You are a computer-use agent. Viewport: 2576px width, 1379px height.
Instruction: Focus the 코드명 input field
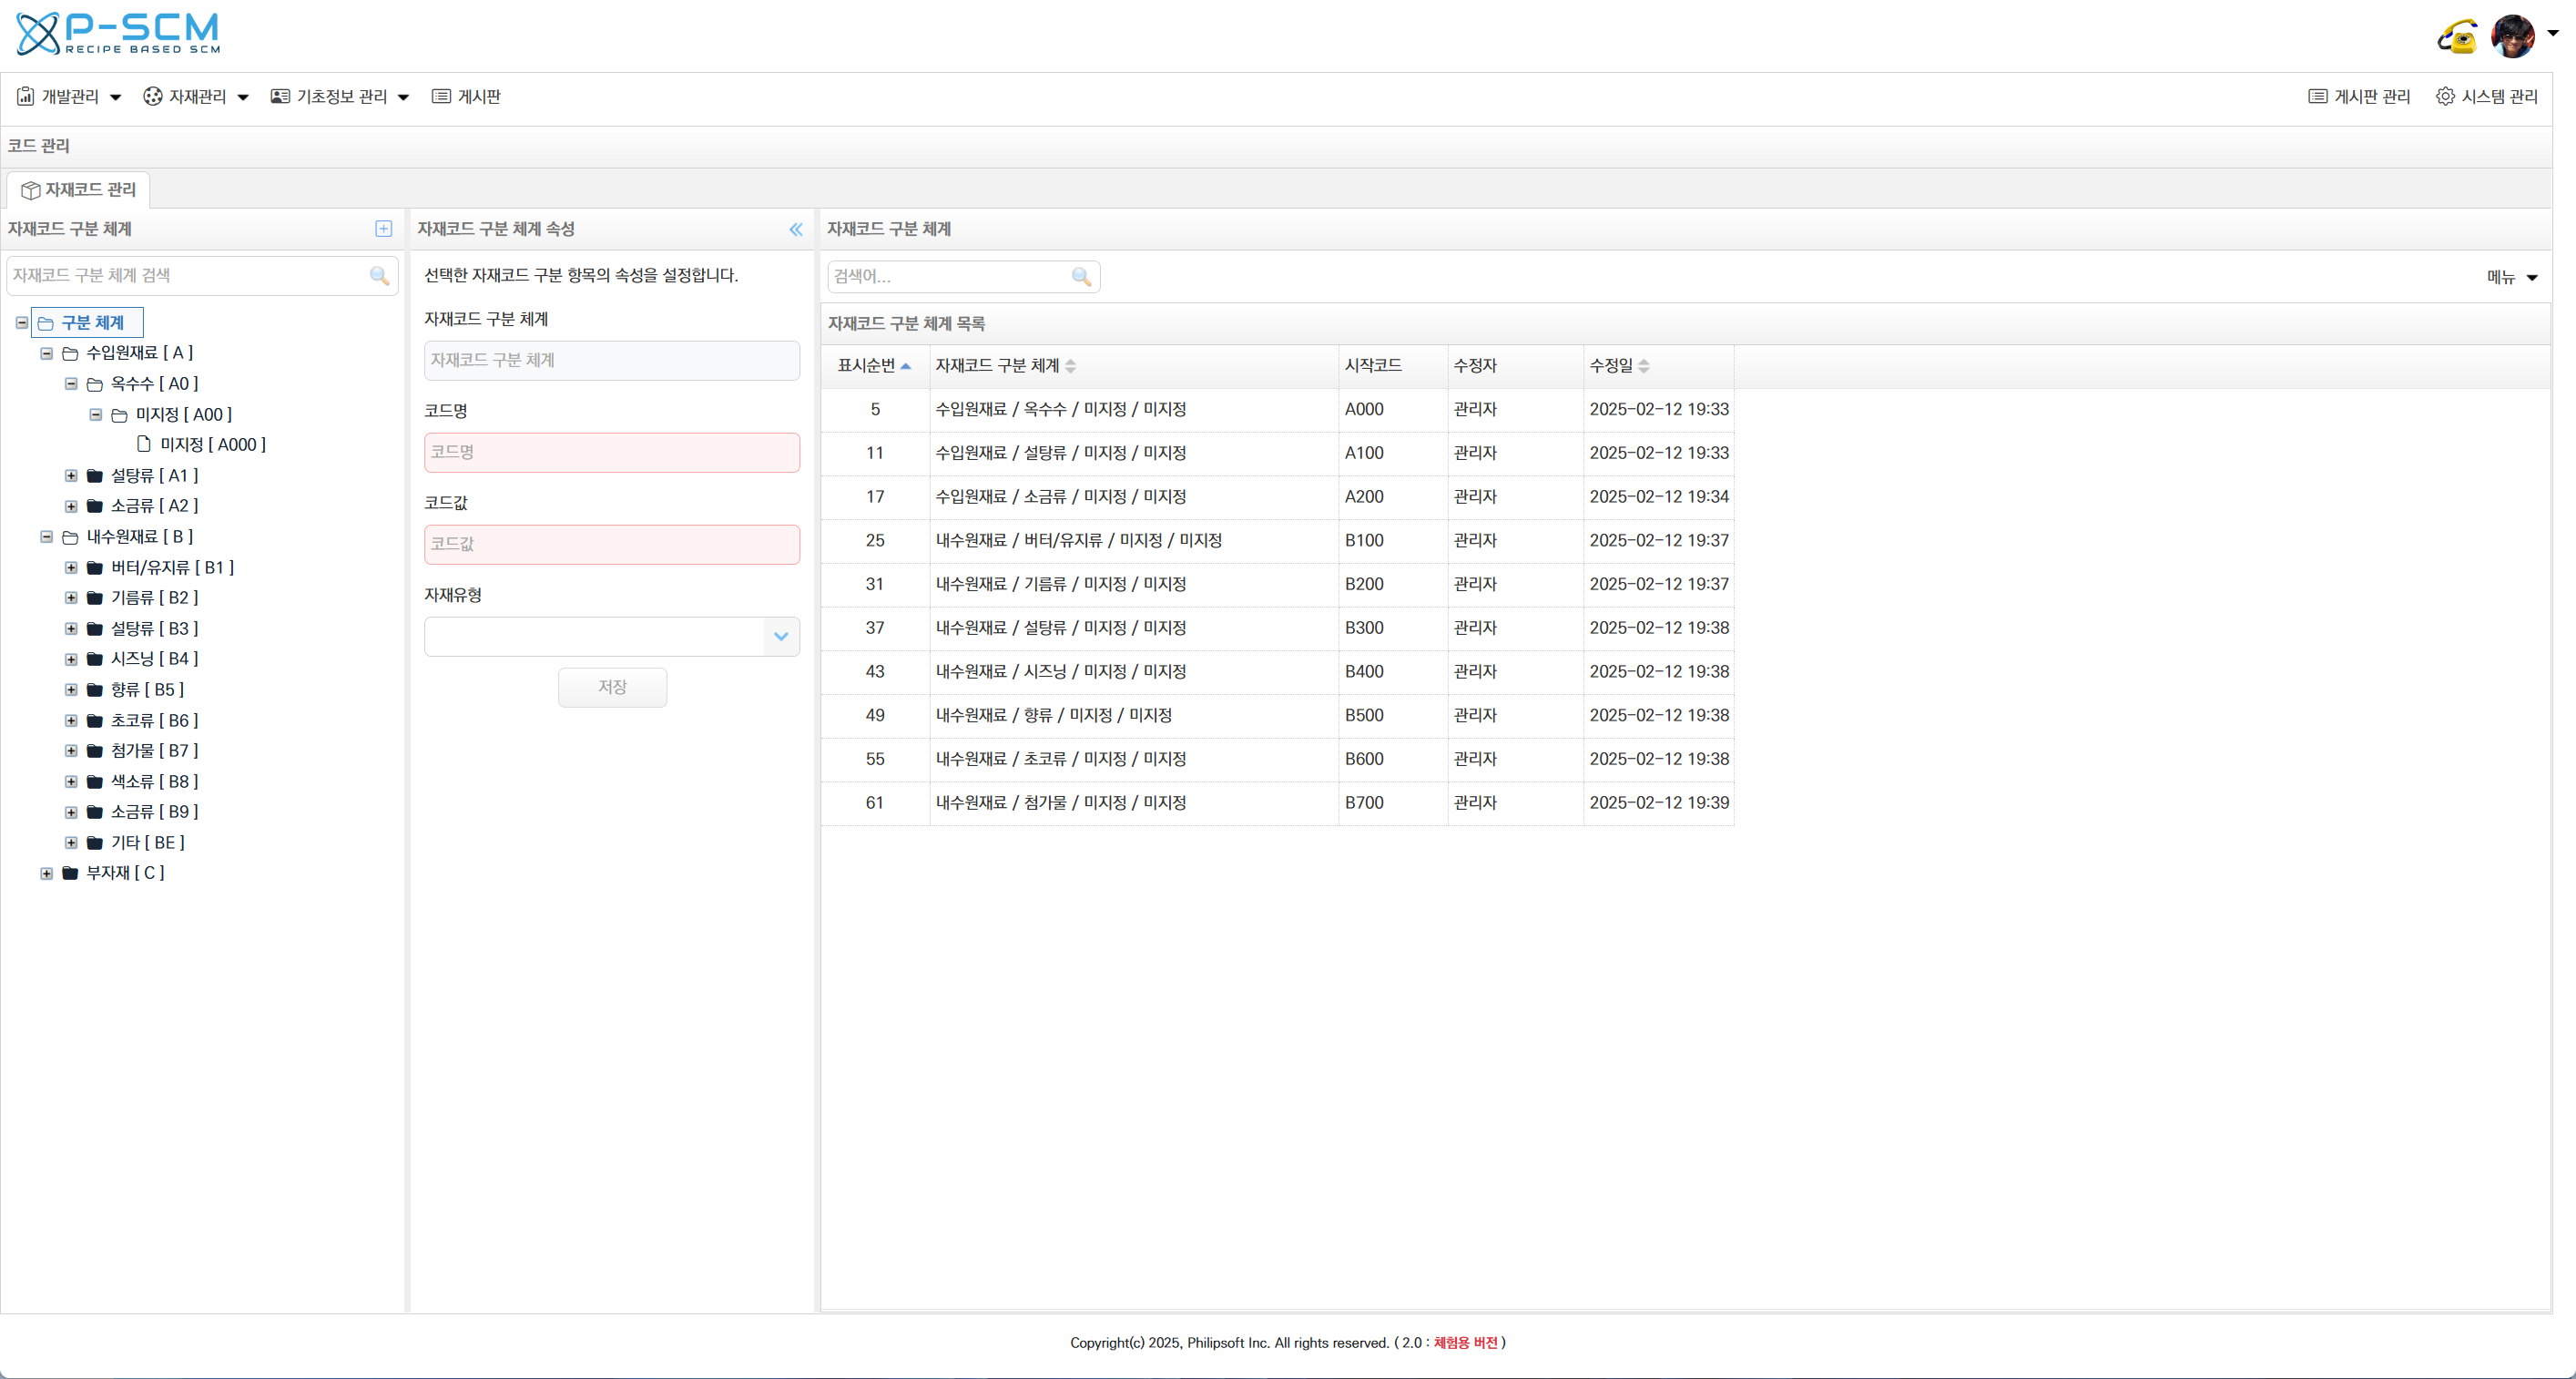pyautogui.click(x=612, y=453)
